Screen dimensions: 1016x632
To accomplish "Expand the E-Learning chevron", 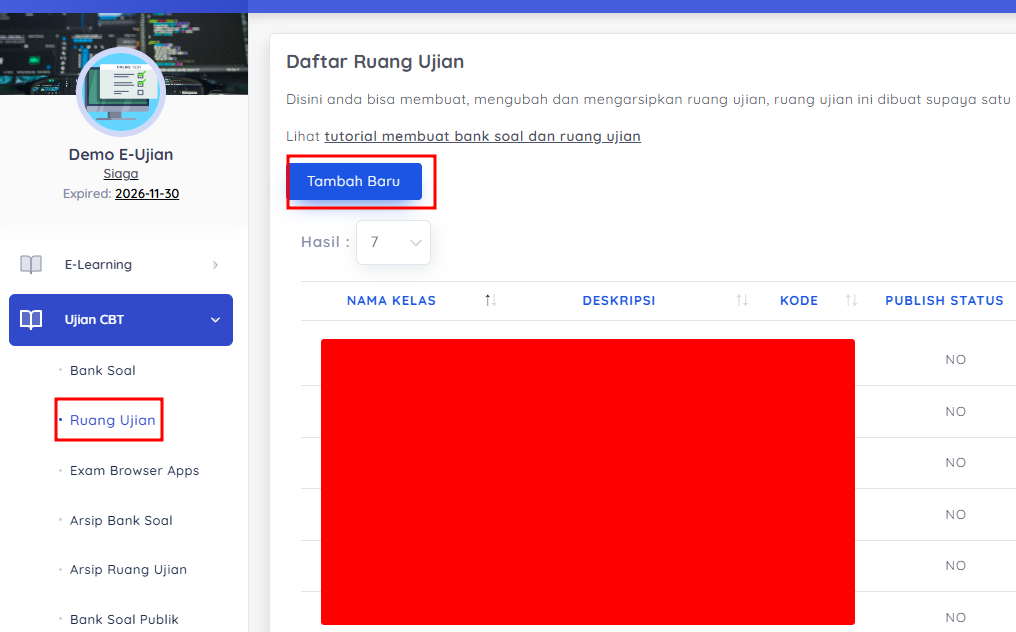I will pos(215,264).
